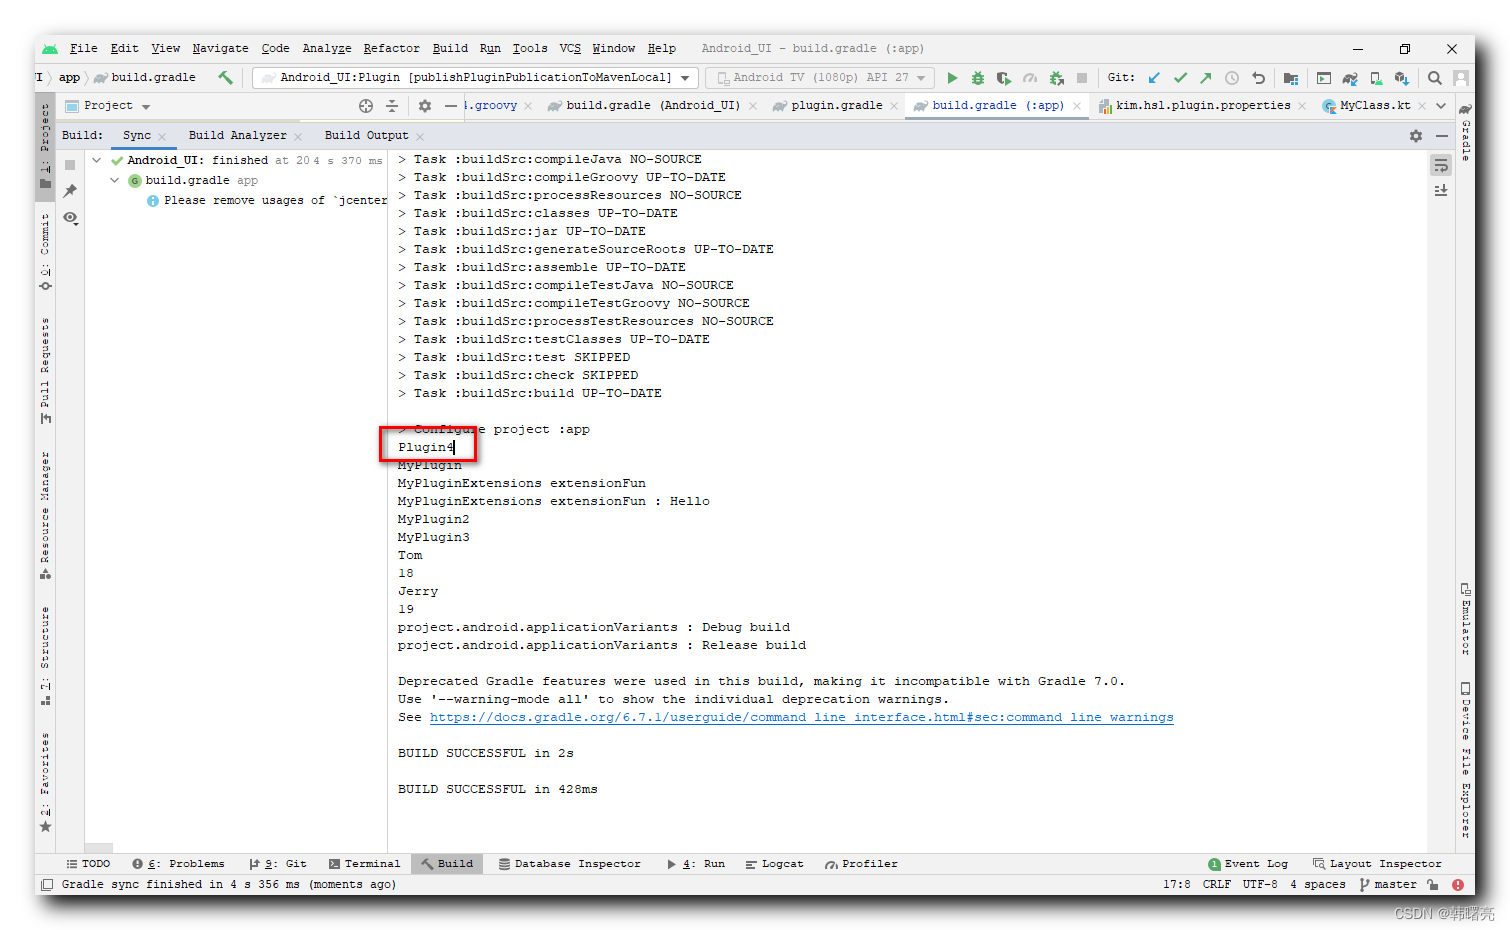Hide the Build tool window
The height and width of the screenshot is (930, 1510).
(1442, 135)
